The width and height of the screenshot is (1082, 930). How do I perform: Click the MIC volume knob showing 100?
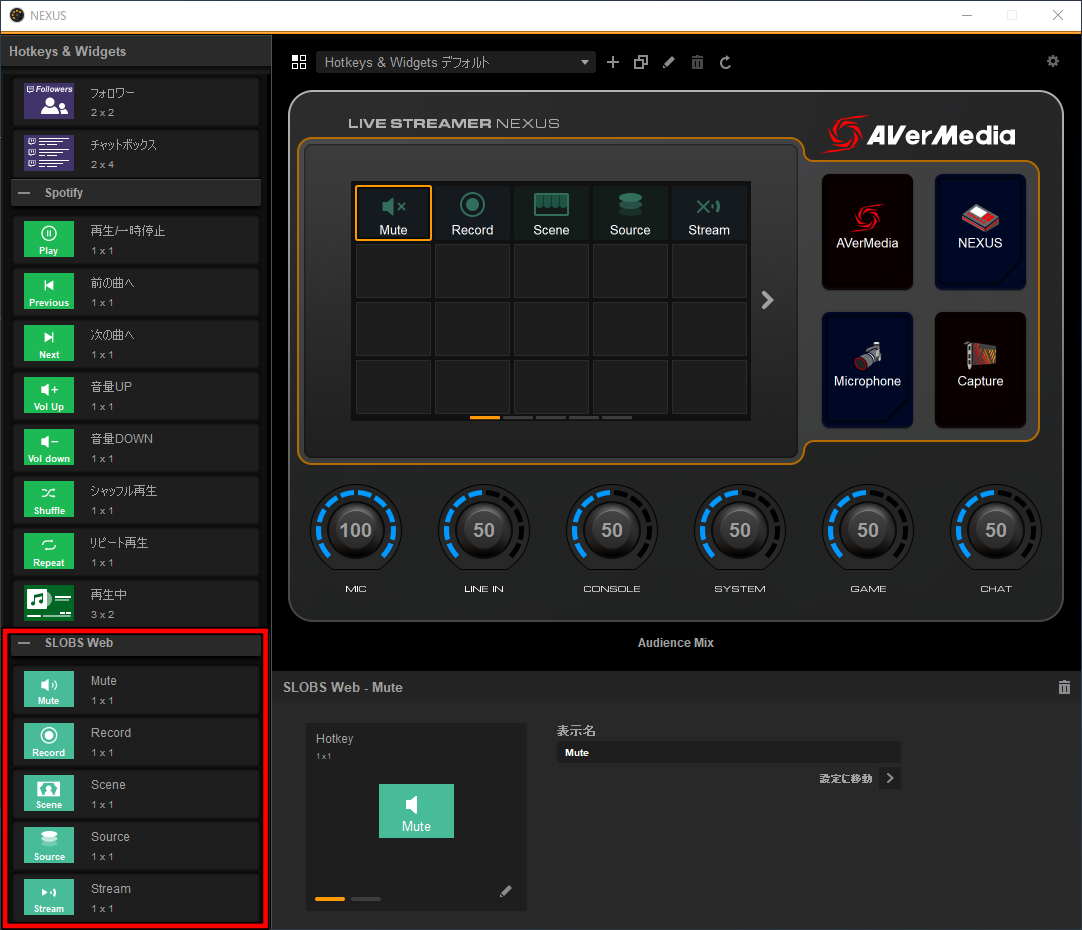click(x=356, y=530)
